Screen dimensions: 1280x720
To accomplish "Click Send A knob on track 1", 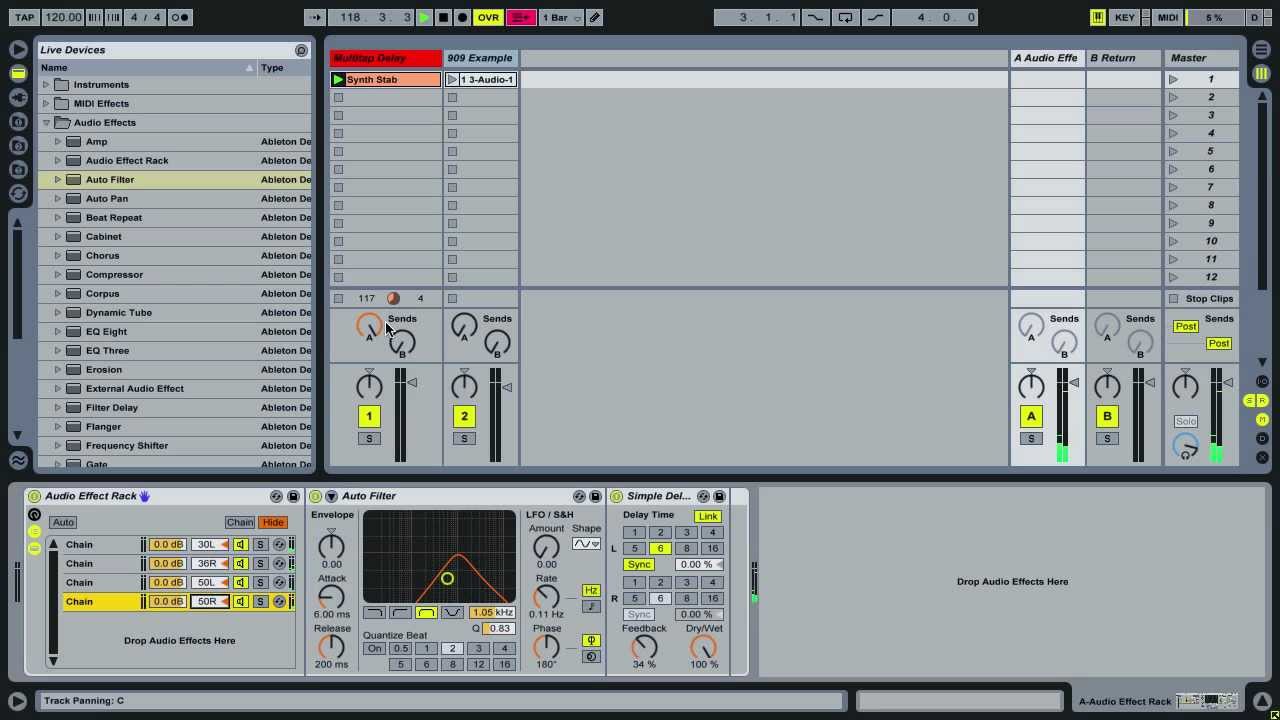I will (x=369, y=326).
